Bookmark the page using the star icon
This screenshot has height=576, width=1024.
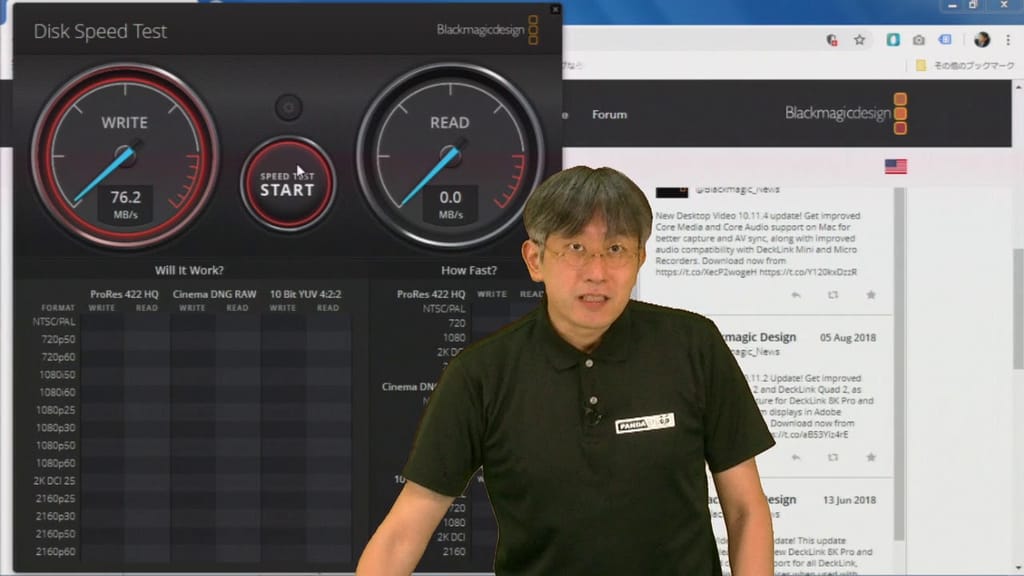(x=861, y=41)
